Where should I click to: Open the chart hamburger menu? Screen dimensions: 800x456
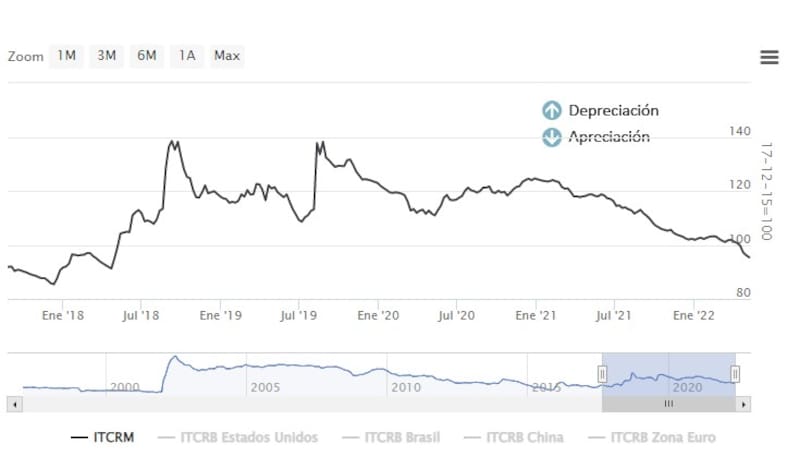click(769, 57)
